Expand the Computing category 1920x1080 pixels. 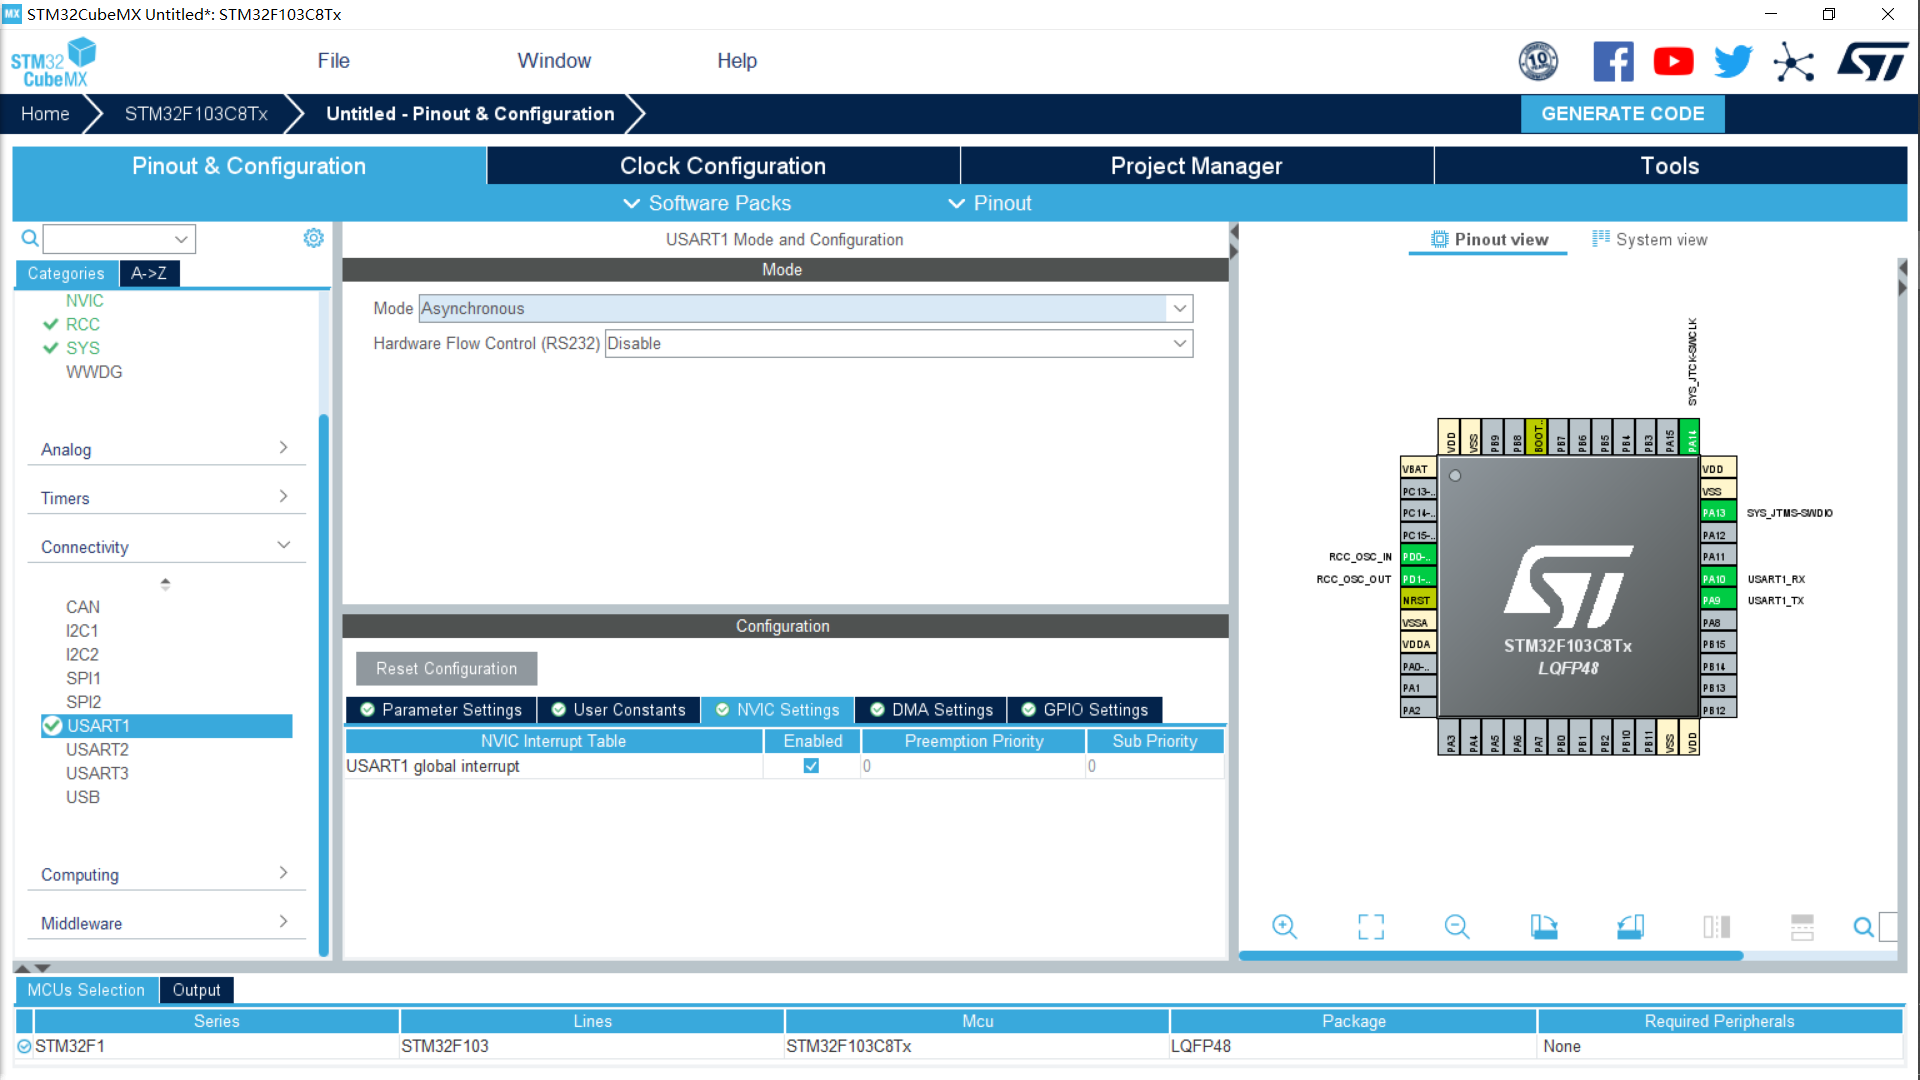165,874
